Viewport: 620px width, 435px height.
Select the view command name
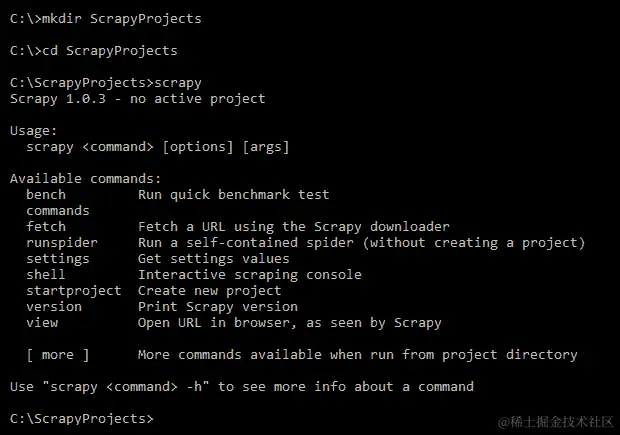tap(42, 323)
